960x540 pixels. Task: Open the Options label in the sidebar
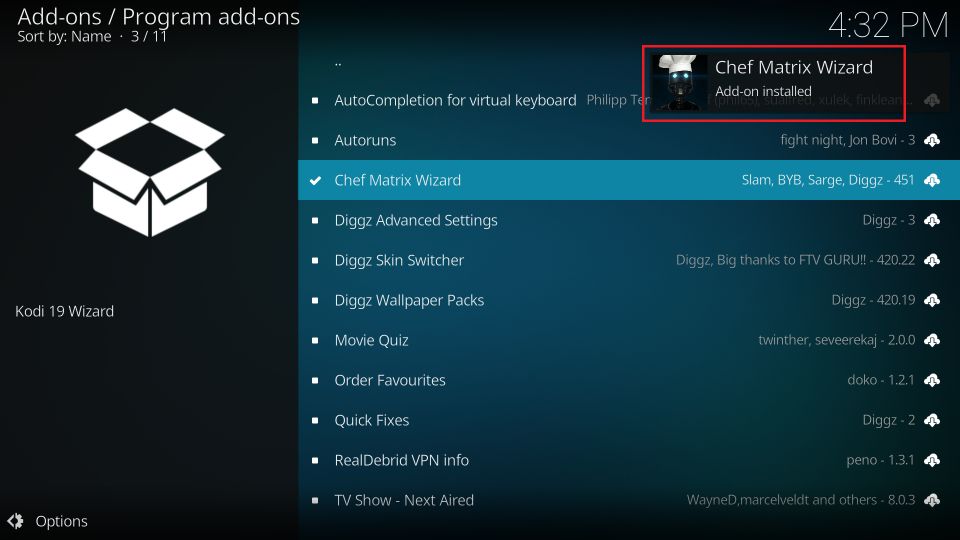(61, 521)
